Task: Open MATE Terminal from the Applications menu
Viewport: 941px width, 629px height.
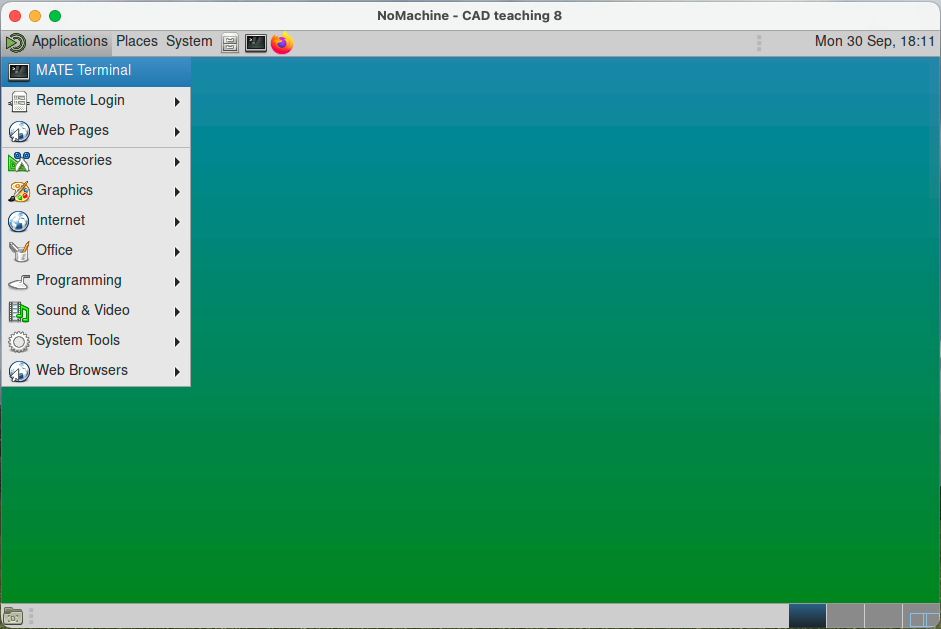Action: (x=82, y=70)
